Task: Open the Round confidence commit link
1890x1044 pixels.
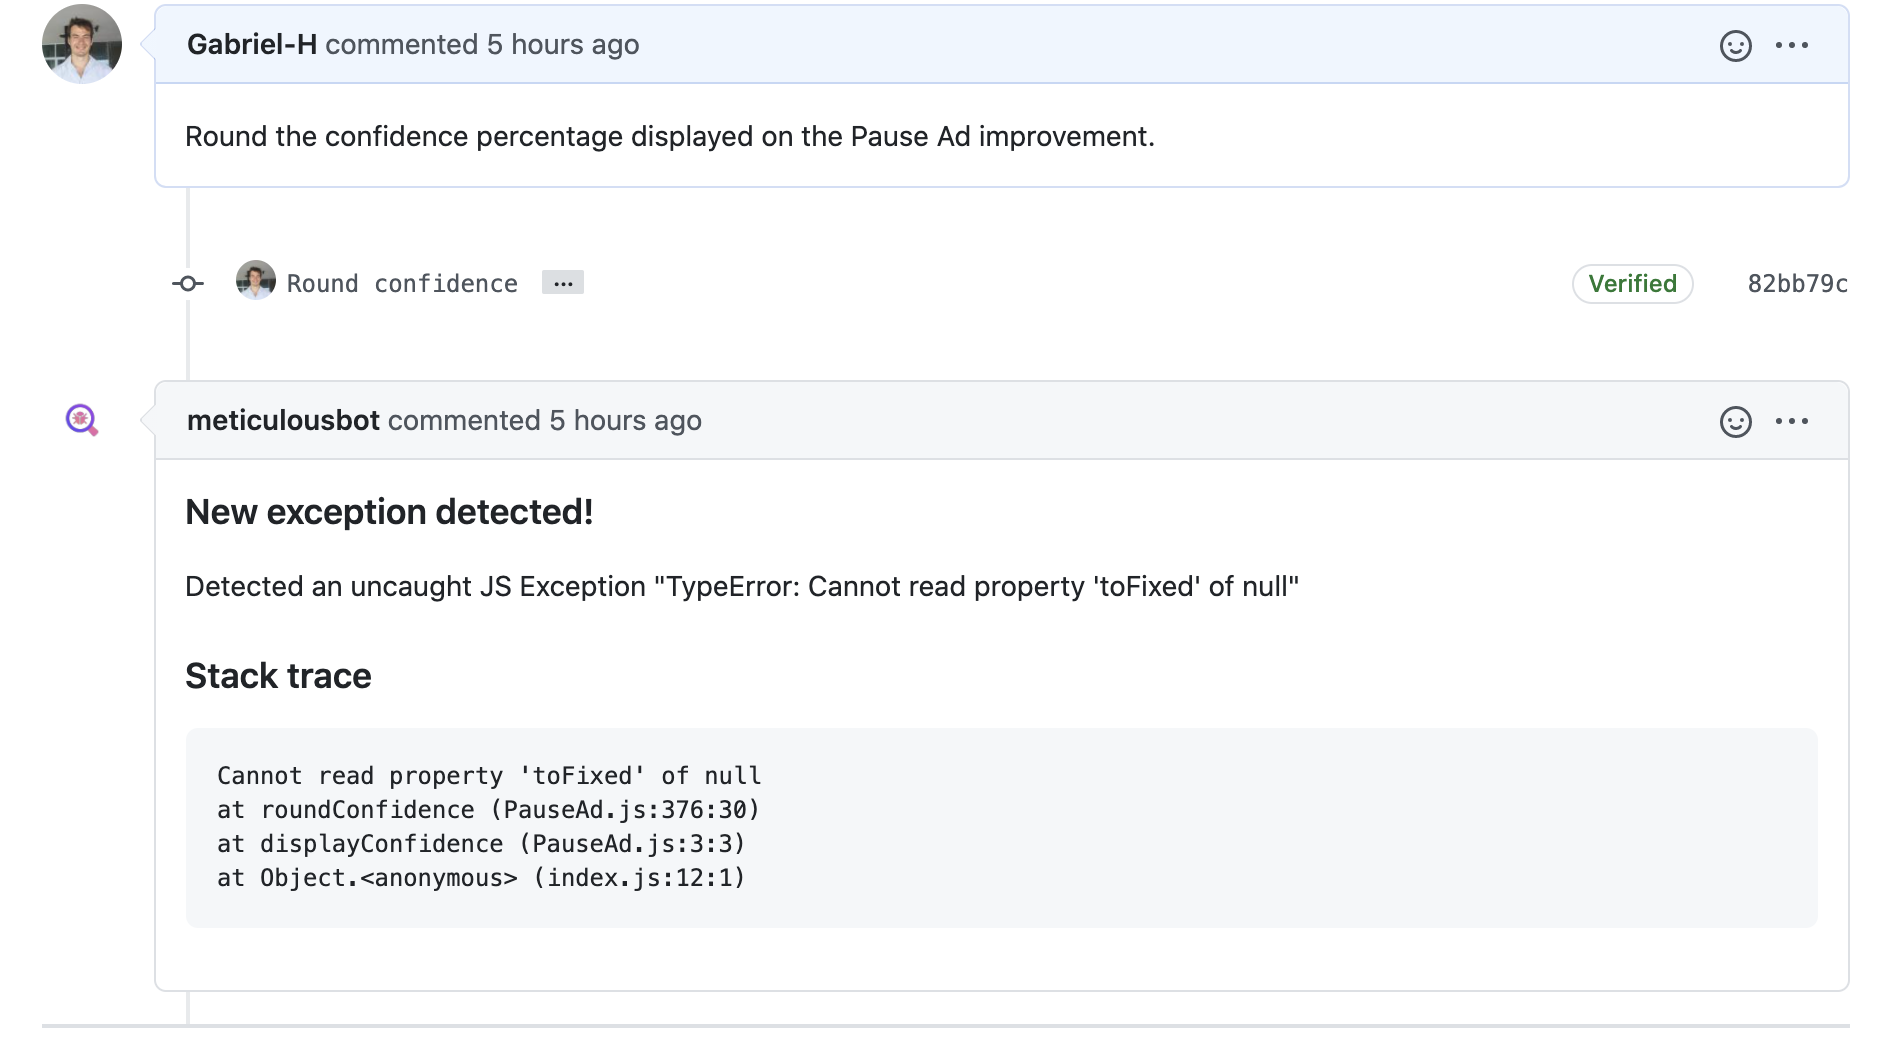Action: click(x=402, y=284)
